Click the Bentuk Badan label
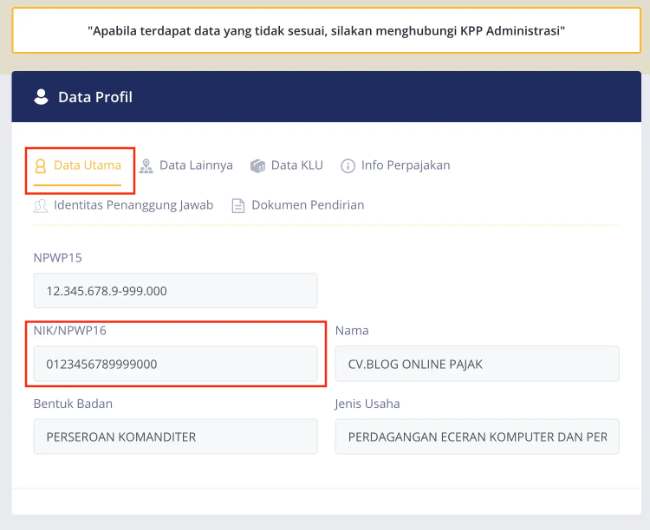Image resolution: width=650 pixels, height=530 pixels. 73,404
